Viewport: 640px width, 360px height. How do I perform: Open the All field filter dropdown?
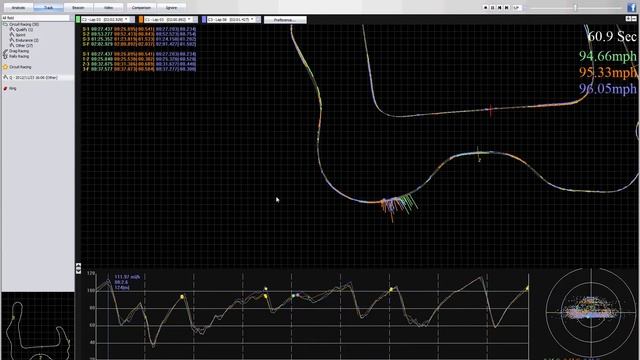(38, 18)
